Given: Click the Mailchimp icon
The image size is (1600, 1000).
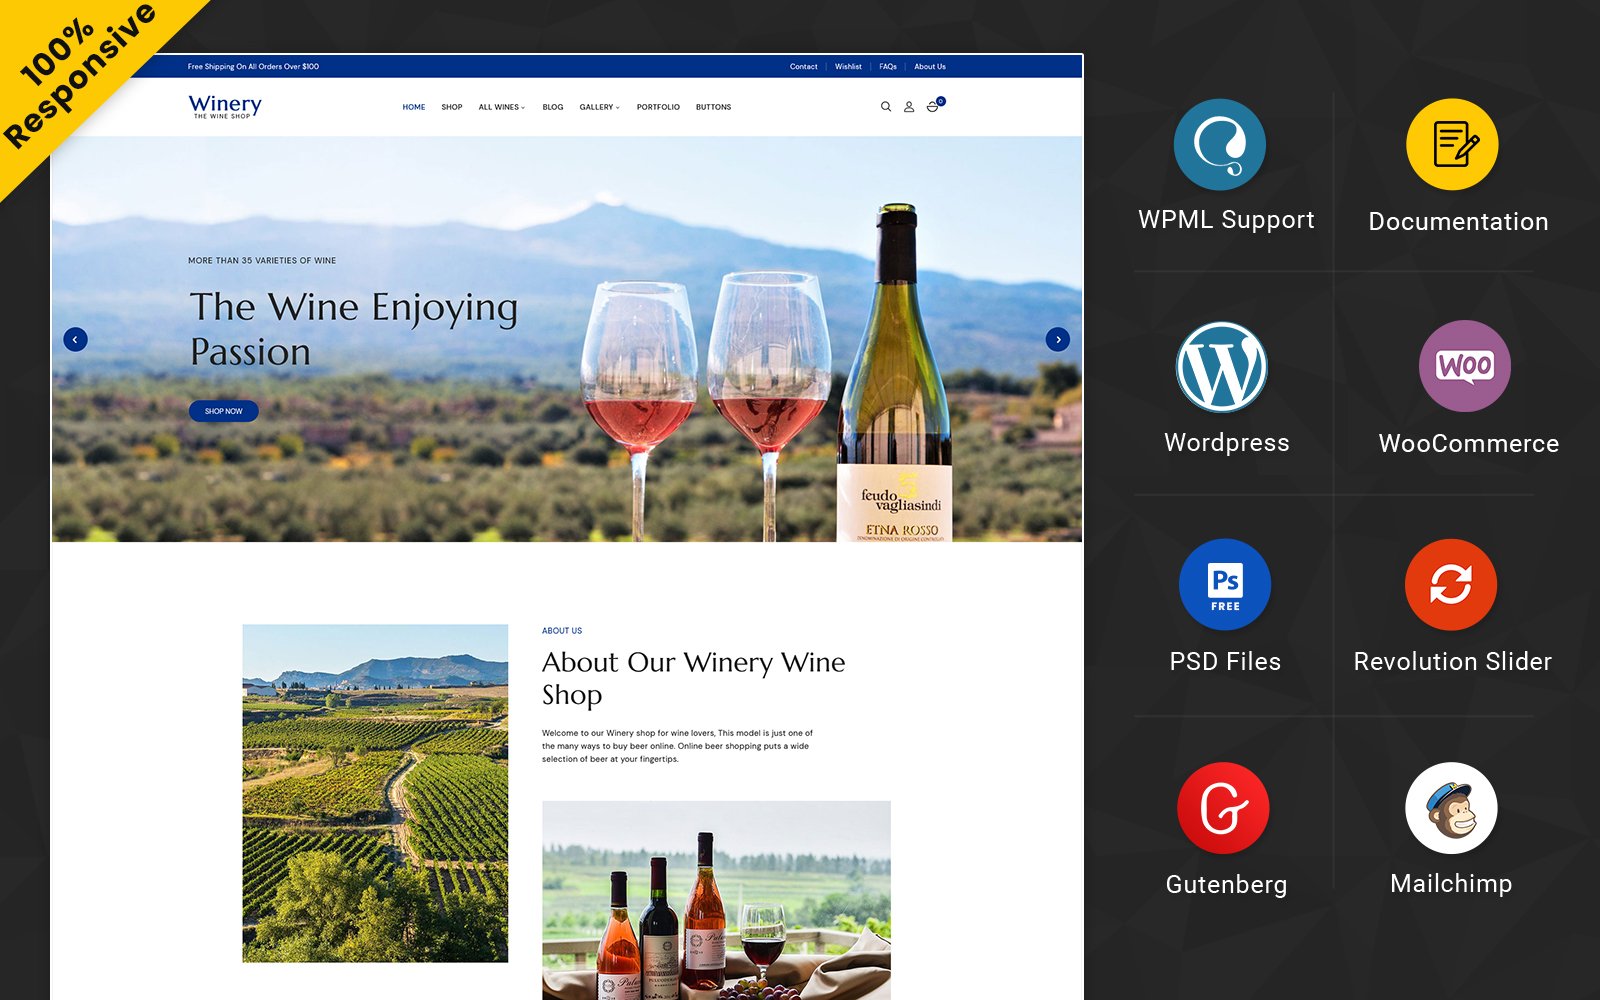Looking at the screenshot, I should tap(1451, 806).
